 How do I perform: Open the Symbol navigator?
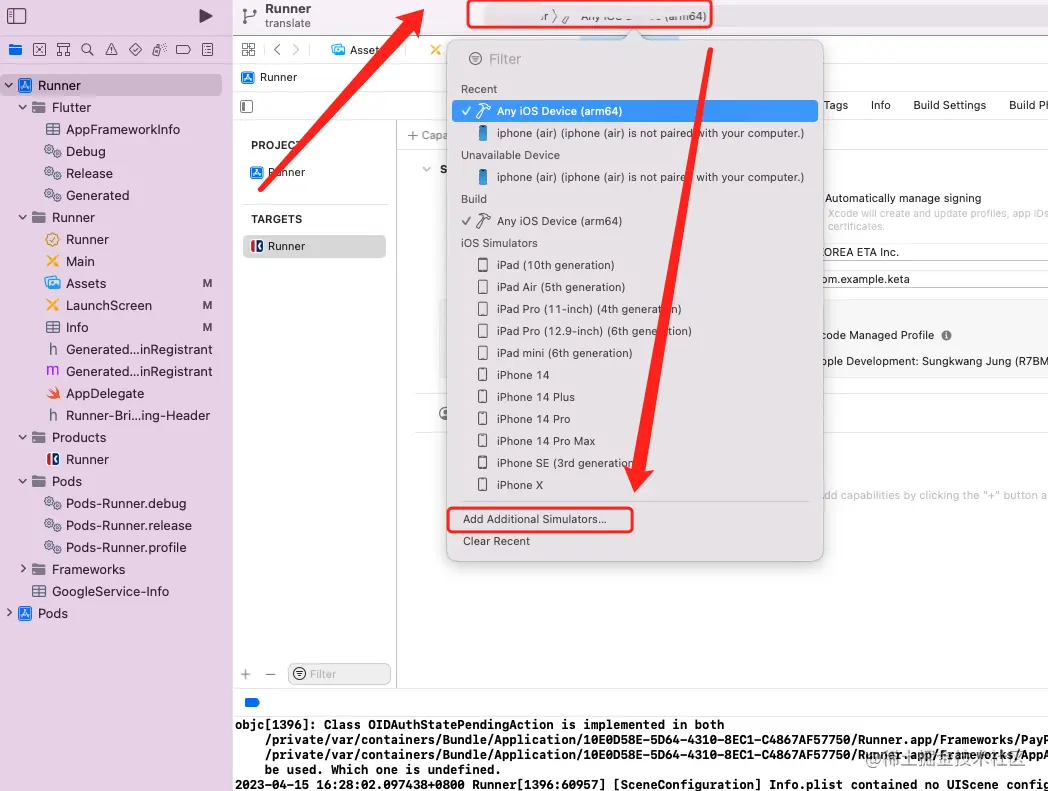point(63,49)
